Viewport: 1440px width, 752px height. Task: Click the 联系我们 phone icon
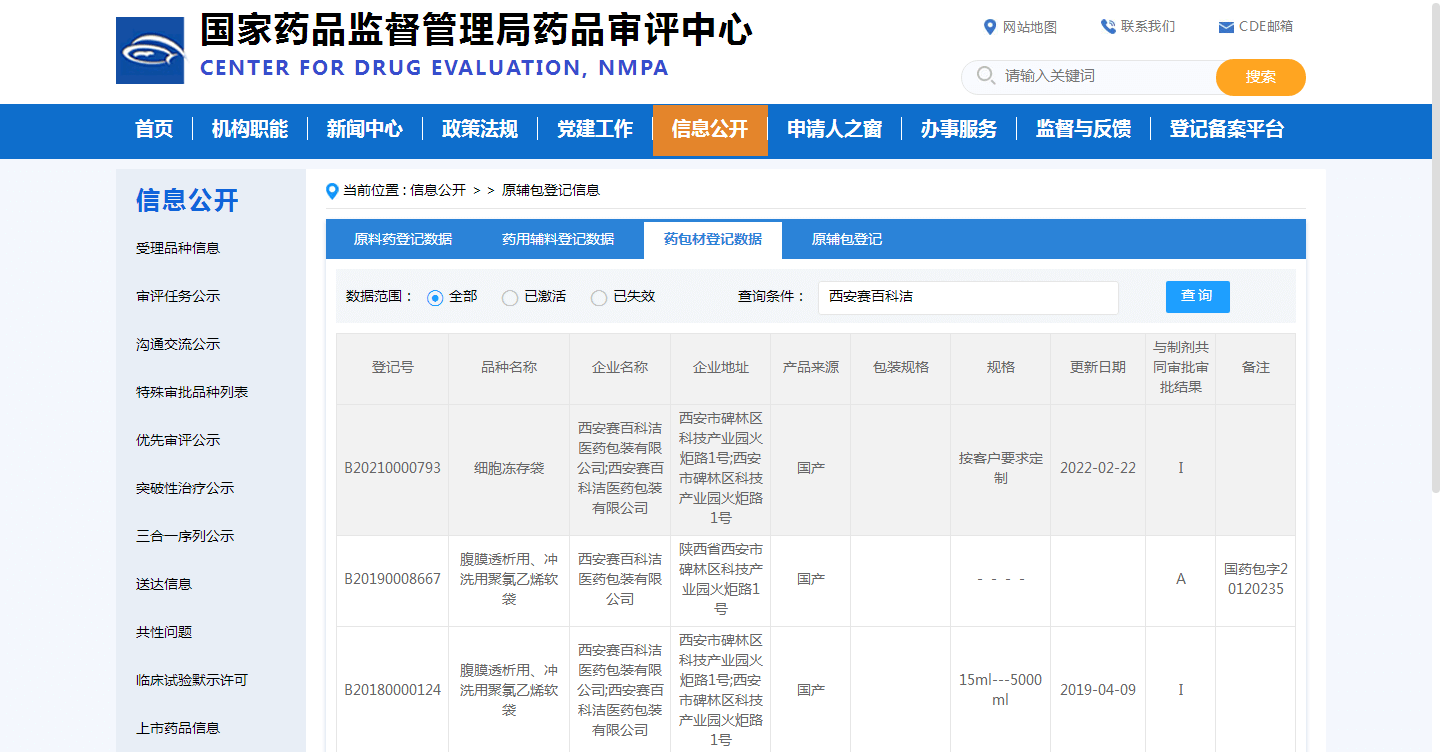[1108, 27]
